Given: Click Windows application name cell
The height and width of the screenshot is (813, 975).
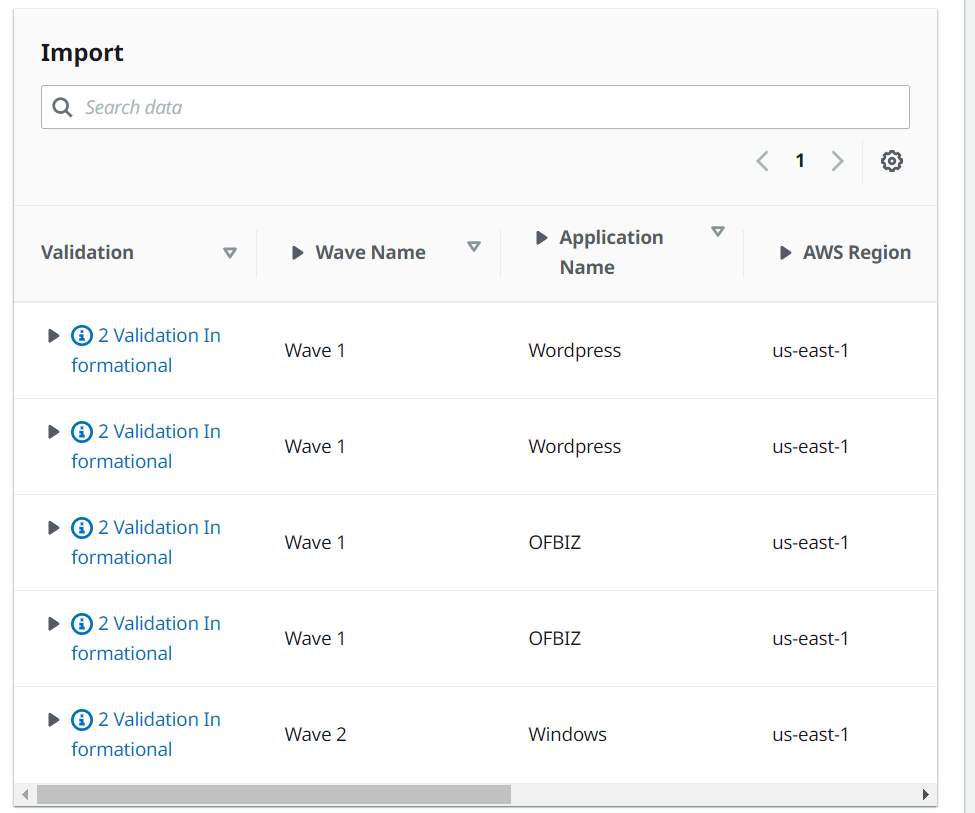Looking at the screenshot, I should click(567, 735).
